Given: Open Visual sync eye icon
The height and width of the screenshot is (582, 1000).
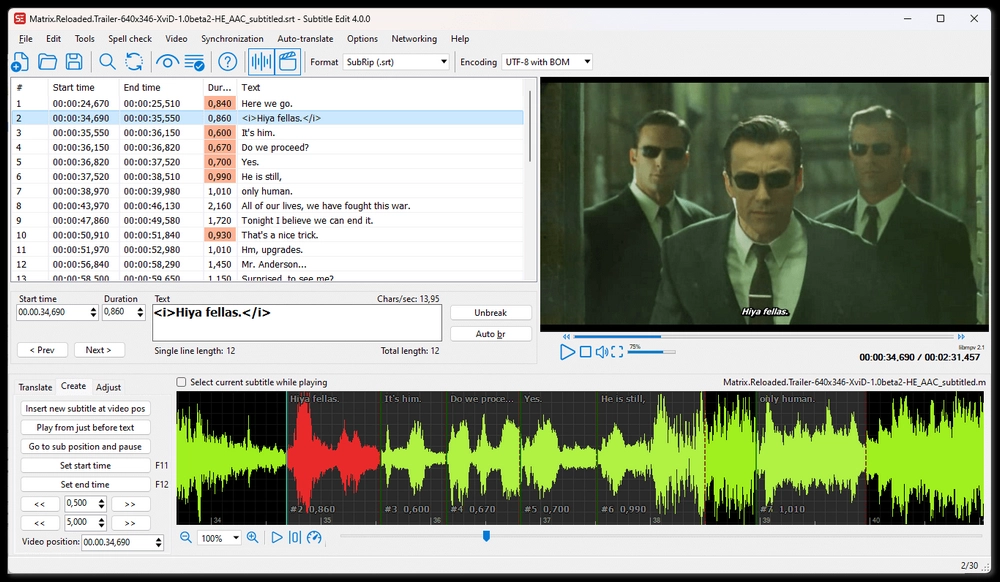Looking at the screenshot, I should pos(167,62).
